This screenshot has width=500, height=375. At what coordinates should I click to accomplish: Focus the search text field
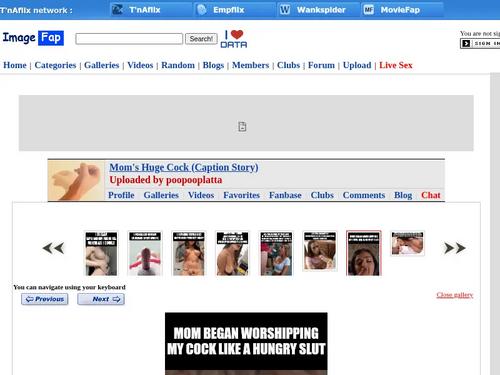point(129,39)
